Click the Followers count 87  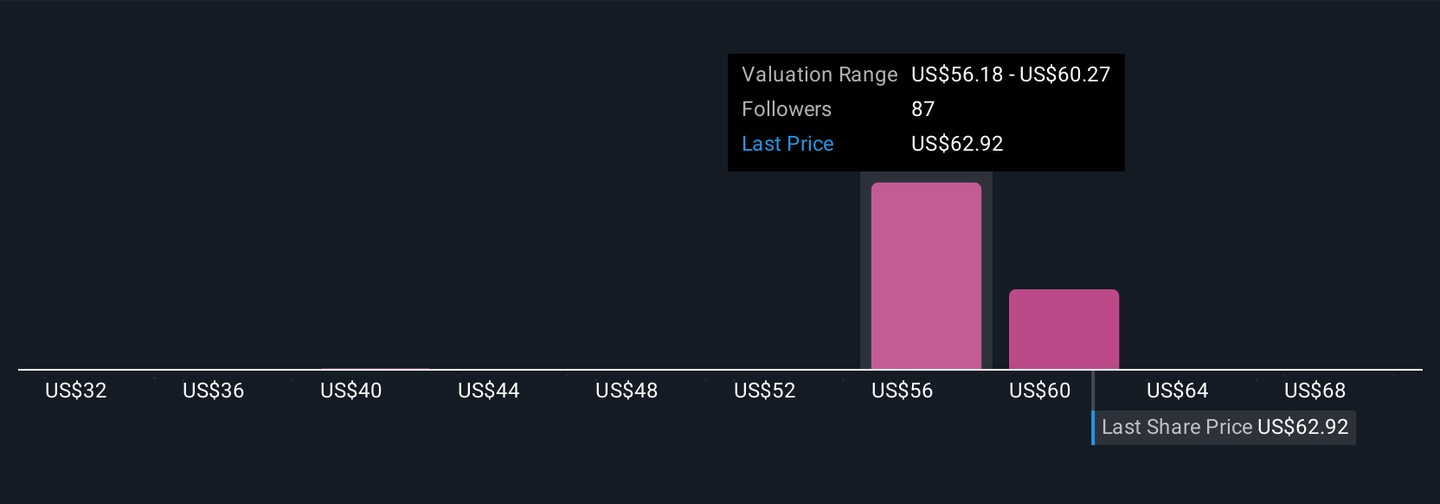coord(923,109)
